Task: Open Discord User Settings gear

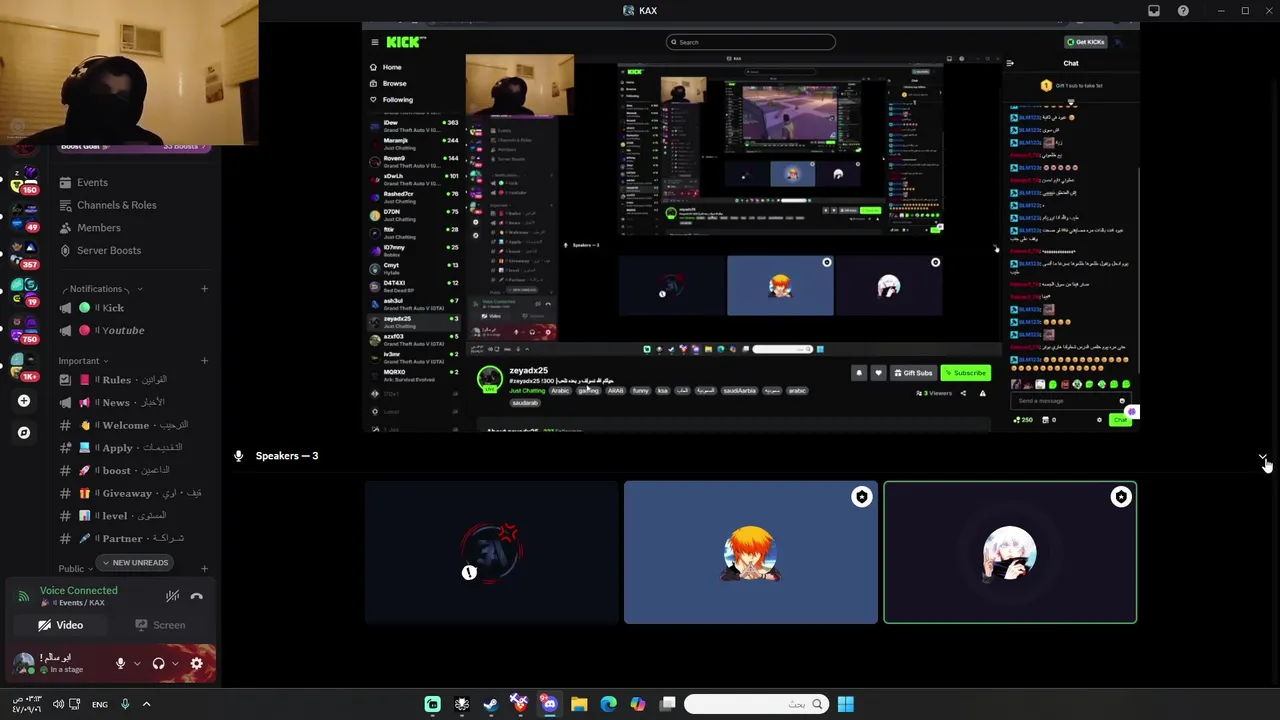Action: click(196, 663)
